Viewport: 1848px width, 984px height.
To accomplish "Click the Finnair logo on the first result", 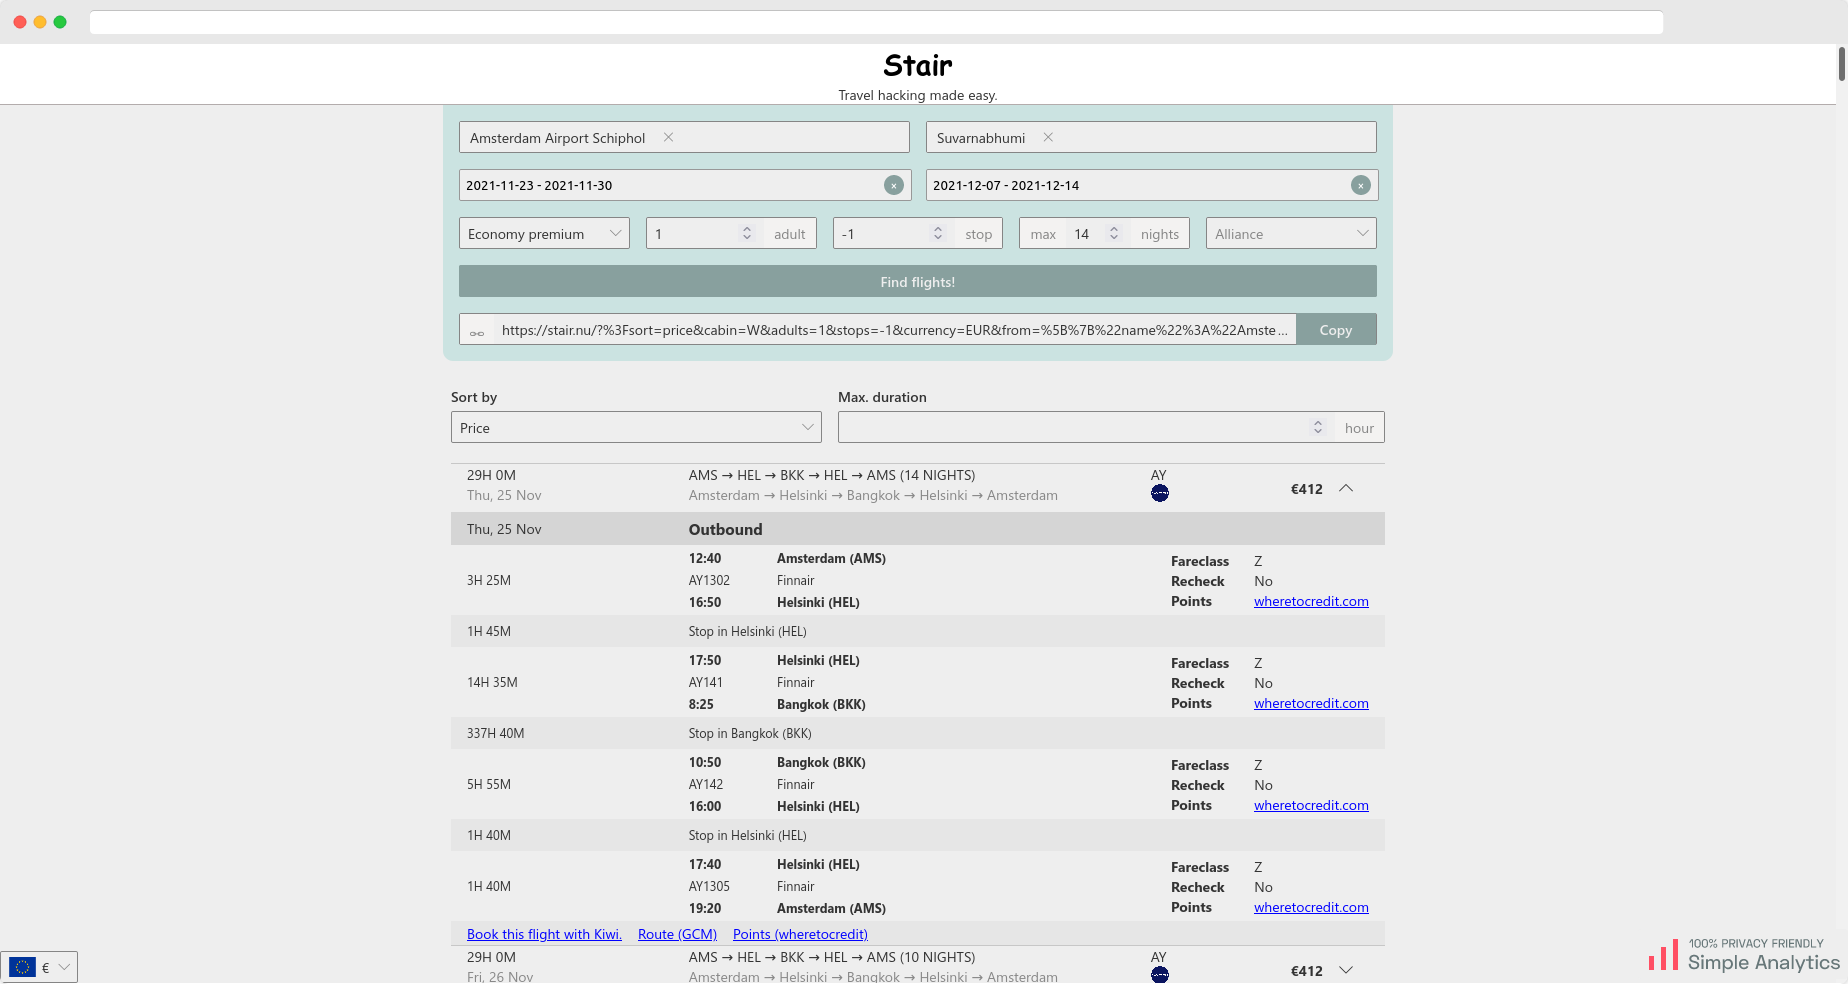I will click(x=1160, y=493).
